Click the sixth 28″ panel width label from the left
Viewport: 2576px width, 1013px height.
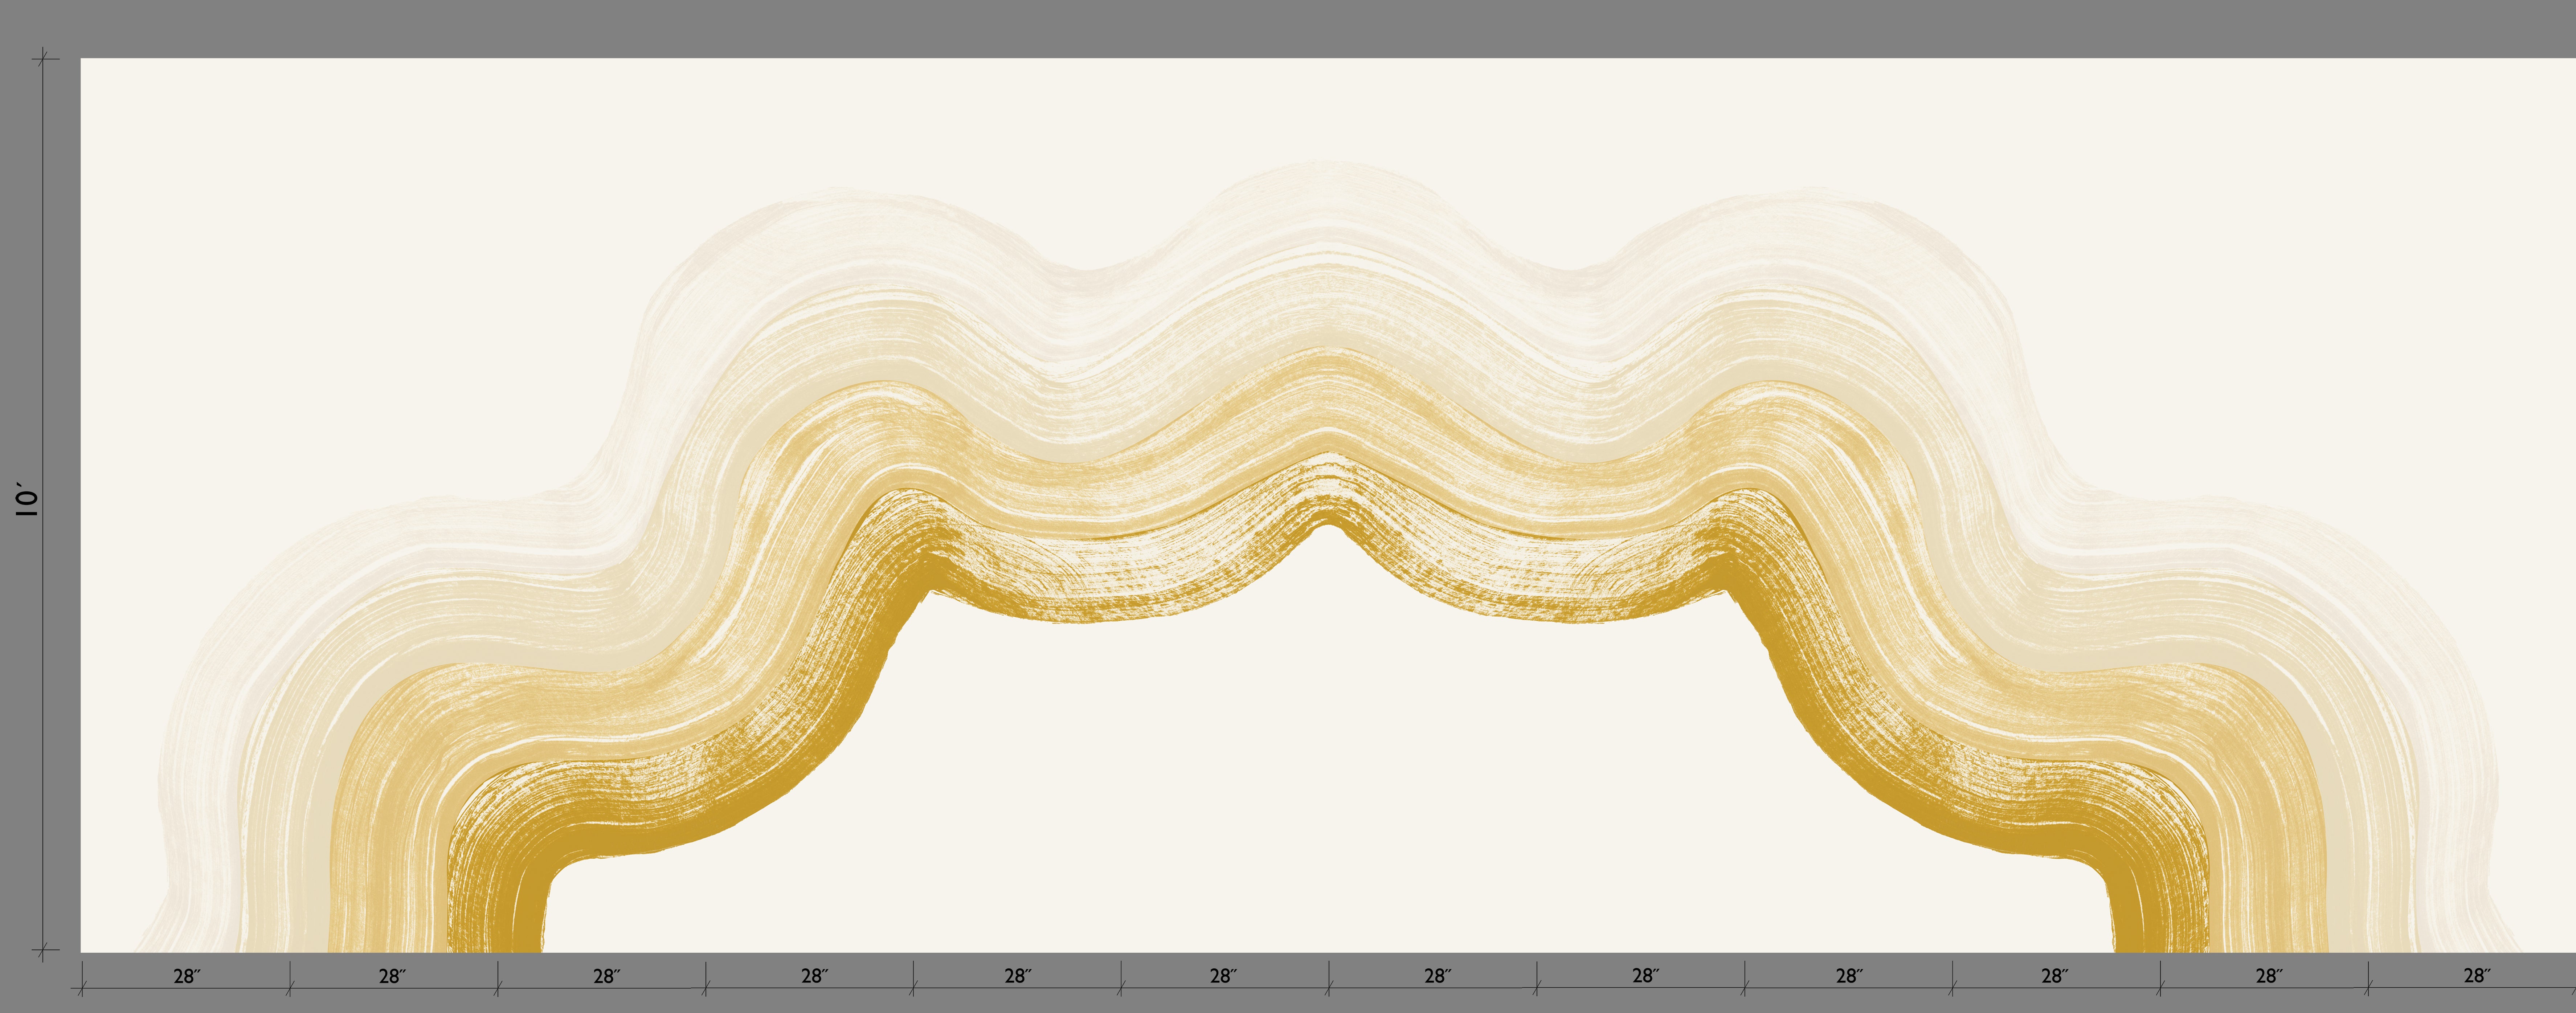(x=1224, y=976)
